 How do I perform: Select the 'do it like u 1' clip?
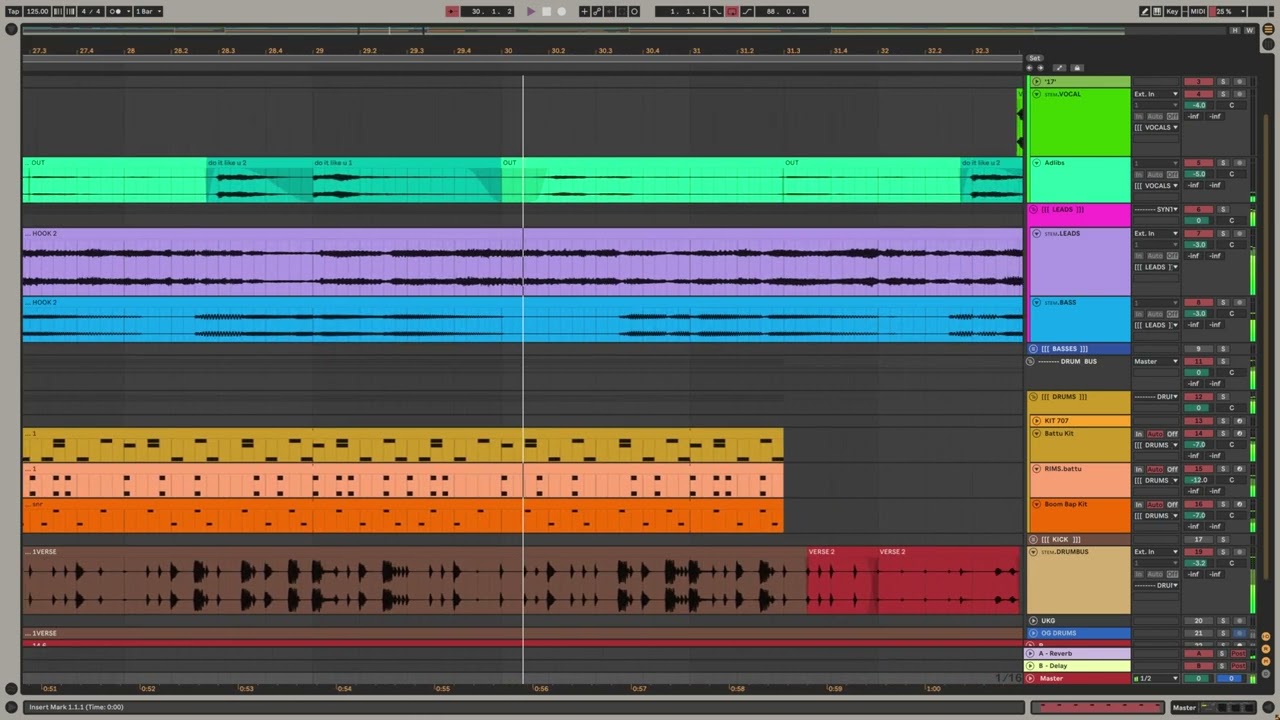pos(408,180)
